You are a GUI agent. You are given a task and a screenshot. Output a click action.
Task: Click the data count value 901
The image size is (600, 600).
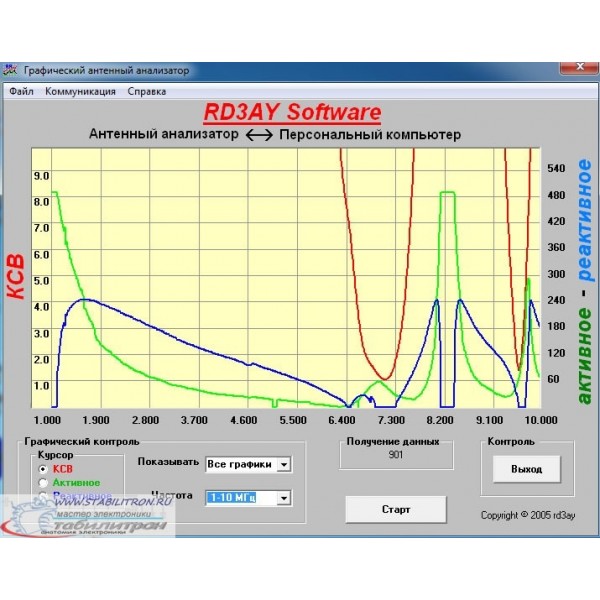(x=395, y=455)
